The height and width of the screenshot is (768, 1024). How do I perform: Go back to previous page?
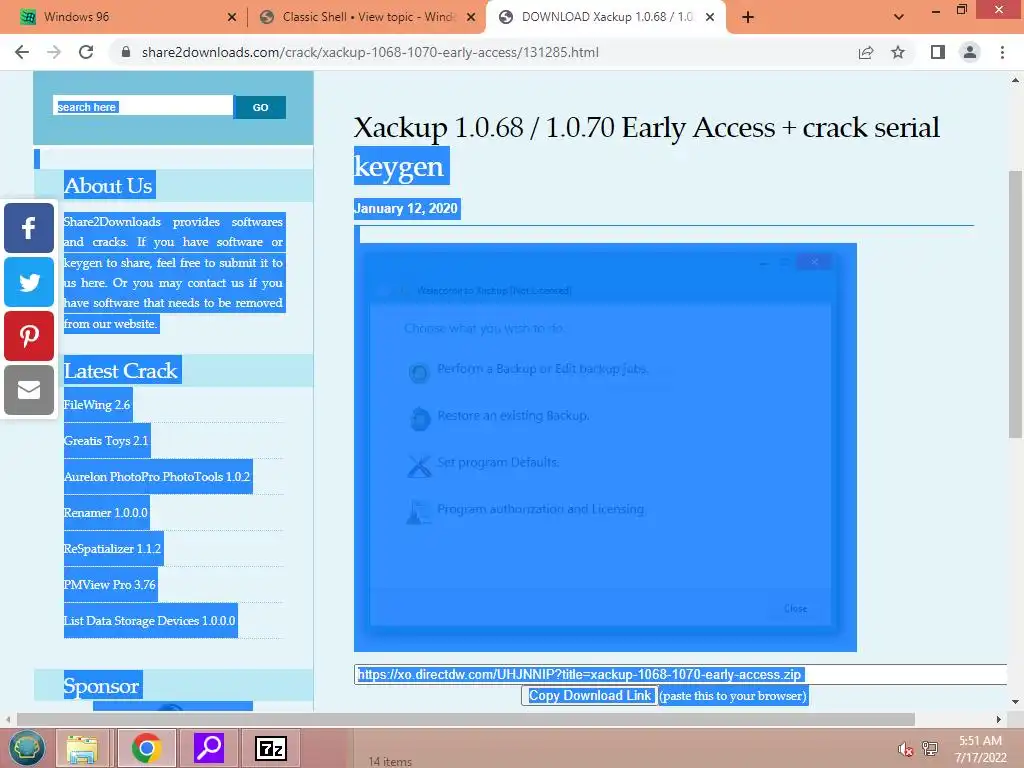point(22,52)
